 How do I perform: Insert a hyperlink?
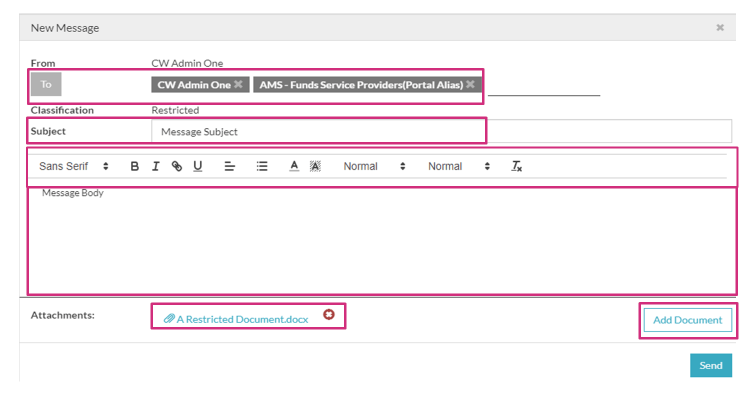[176, 166]
